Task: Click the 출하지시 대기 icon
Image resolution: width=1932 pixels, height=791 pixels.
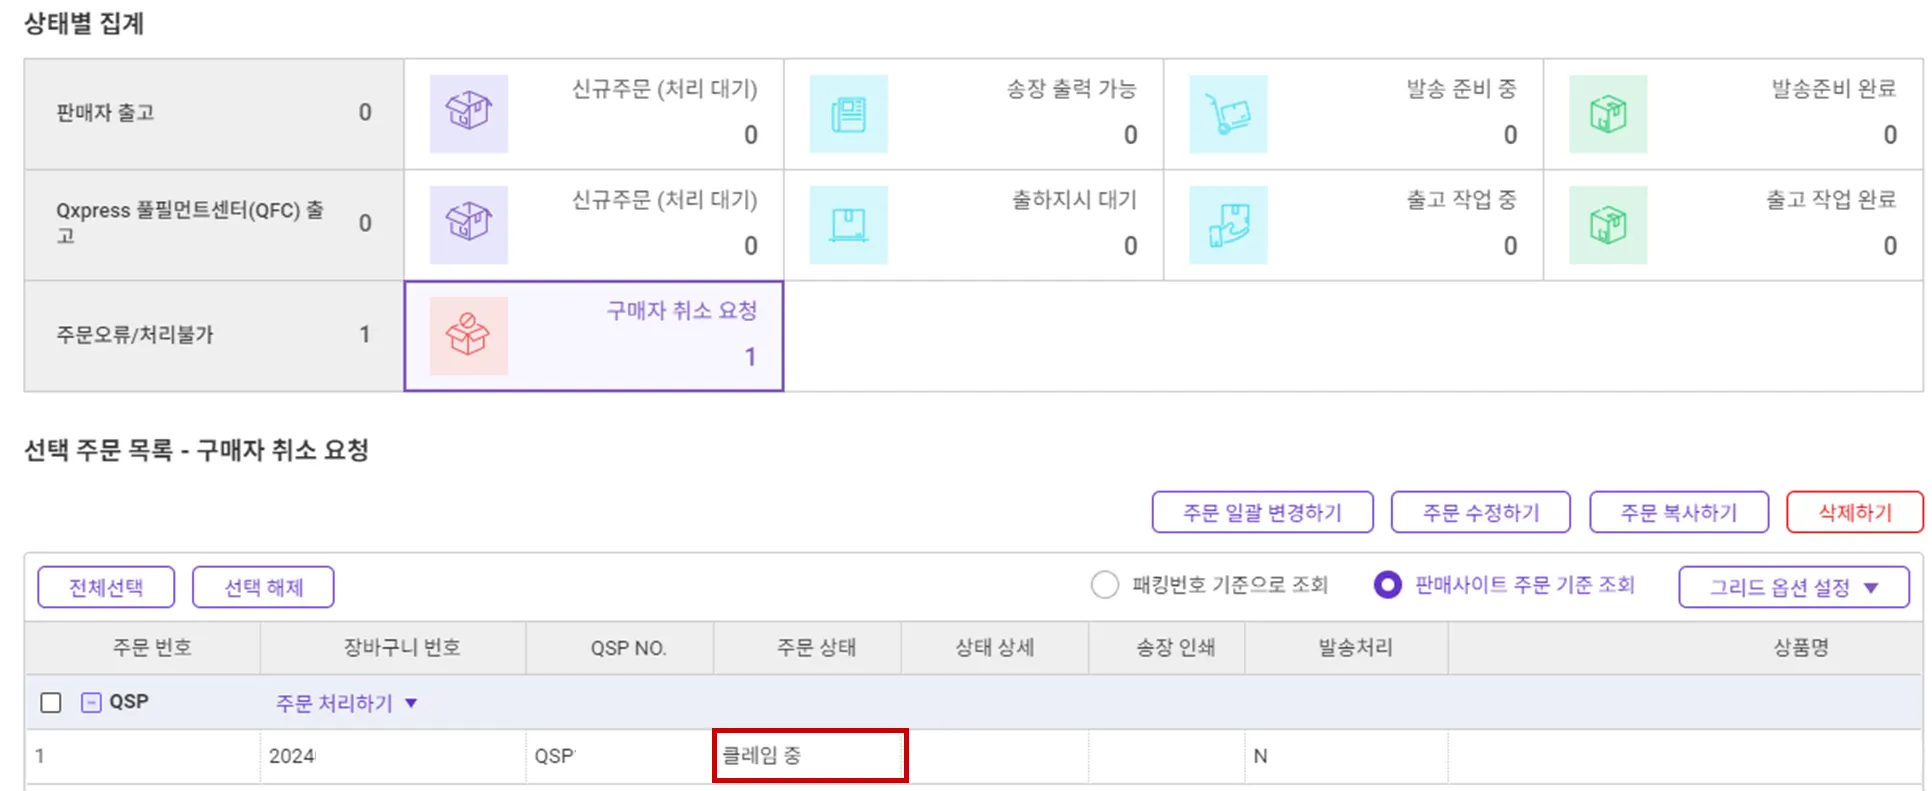Action: coord(848,224)
